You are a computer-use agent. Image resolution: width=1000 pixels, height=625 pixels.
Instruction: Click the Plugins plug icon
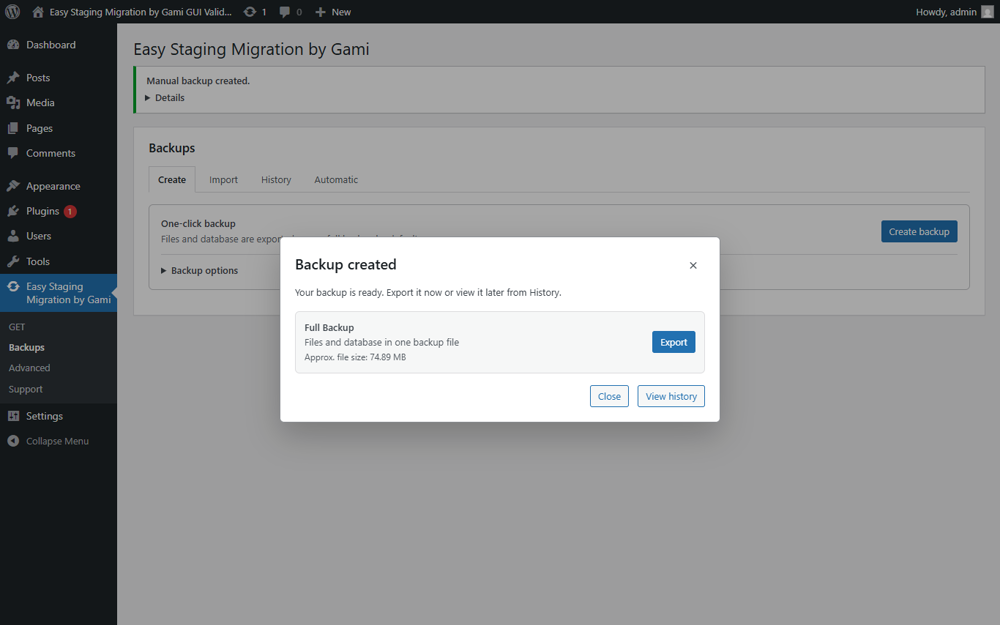(13, 211)
